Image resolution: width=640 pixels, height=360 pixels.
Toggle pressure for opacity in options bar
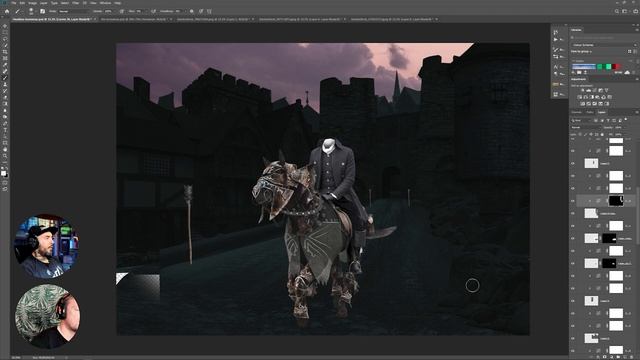point(122,11)
